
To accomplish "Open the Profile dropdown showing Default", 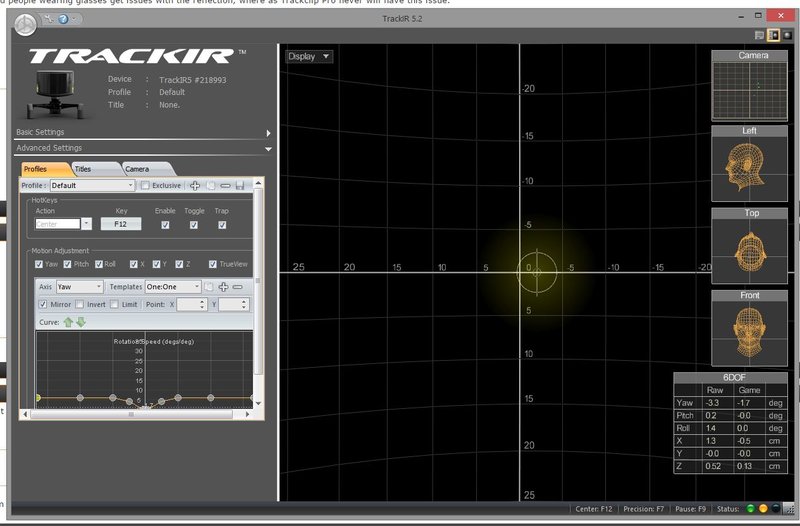I will point(92,186).
